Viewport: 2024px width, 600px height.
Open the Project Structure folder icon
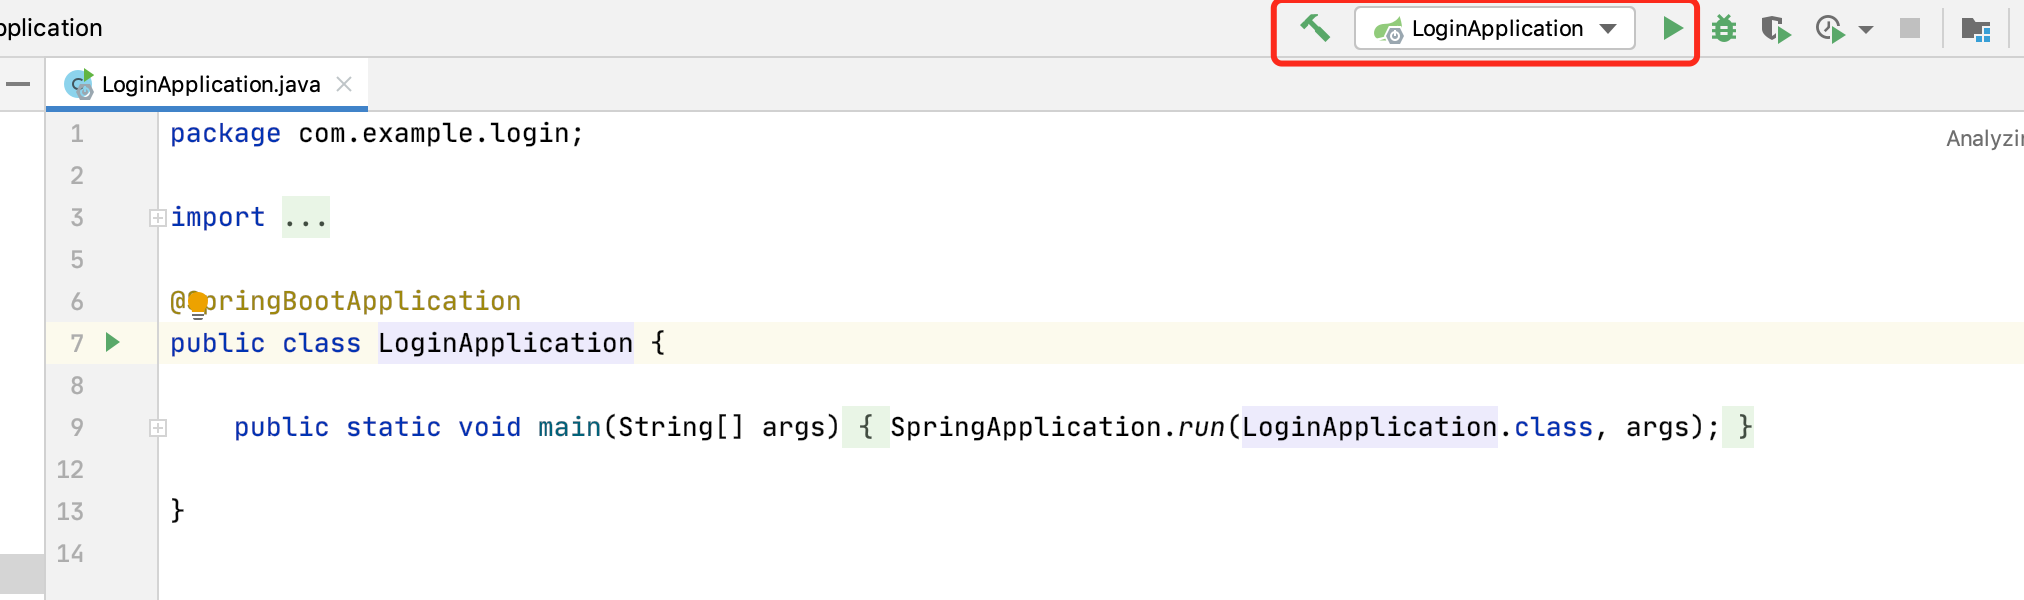(1976, 29)
